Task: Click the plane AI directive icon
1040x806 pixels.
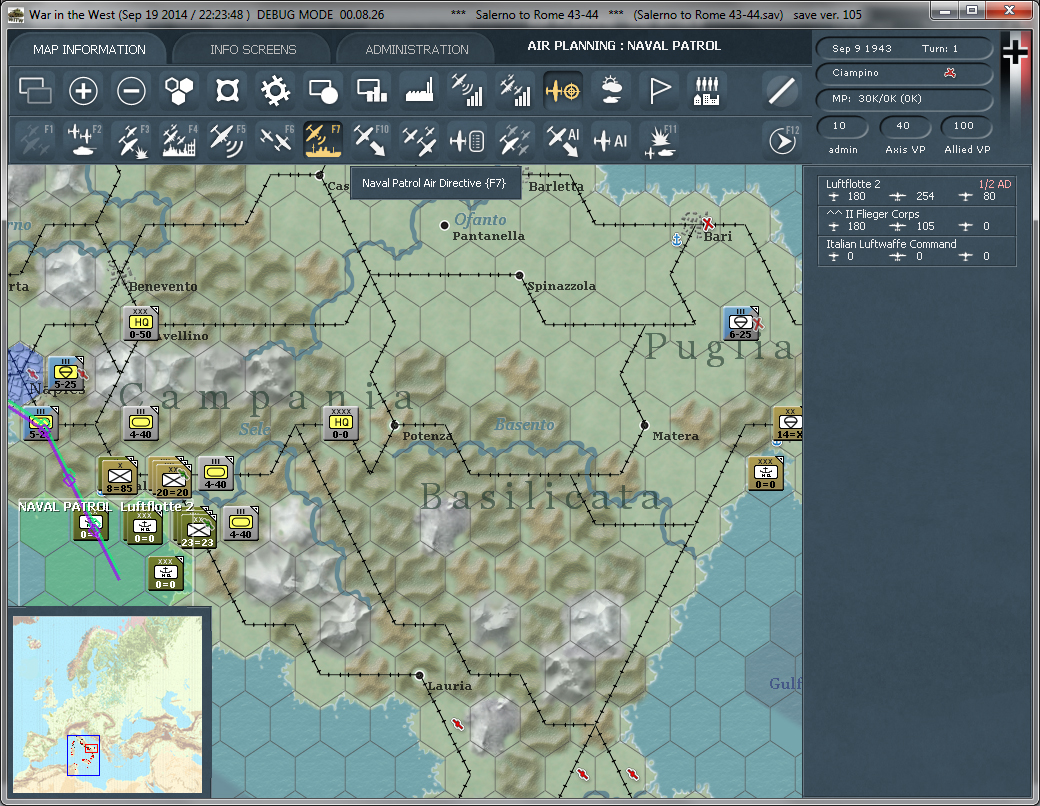Action: coord(611,140)
